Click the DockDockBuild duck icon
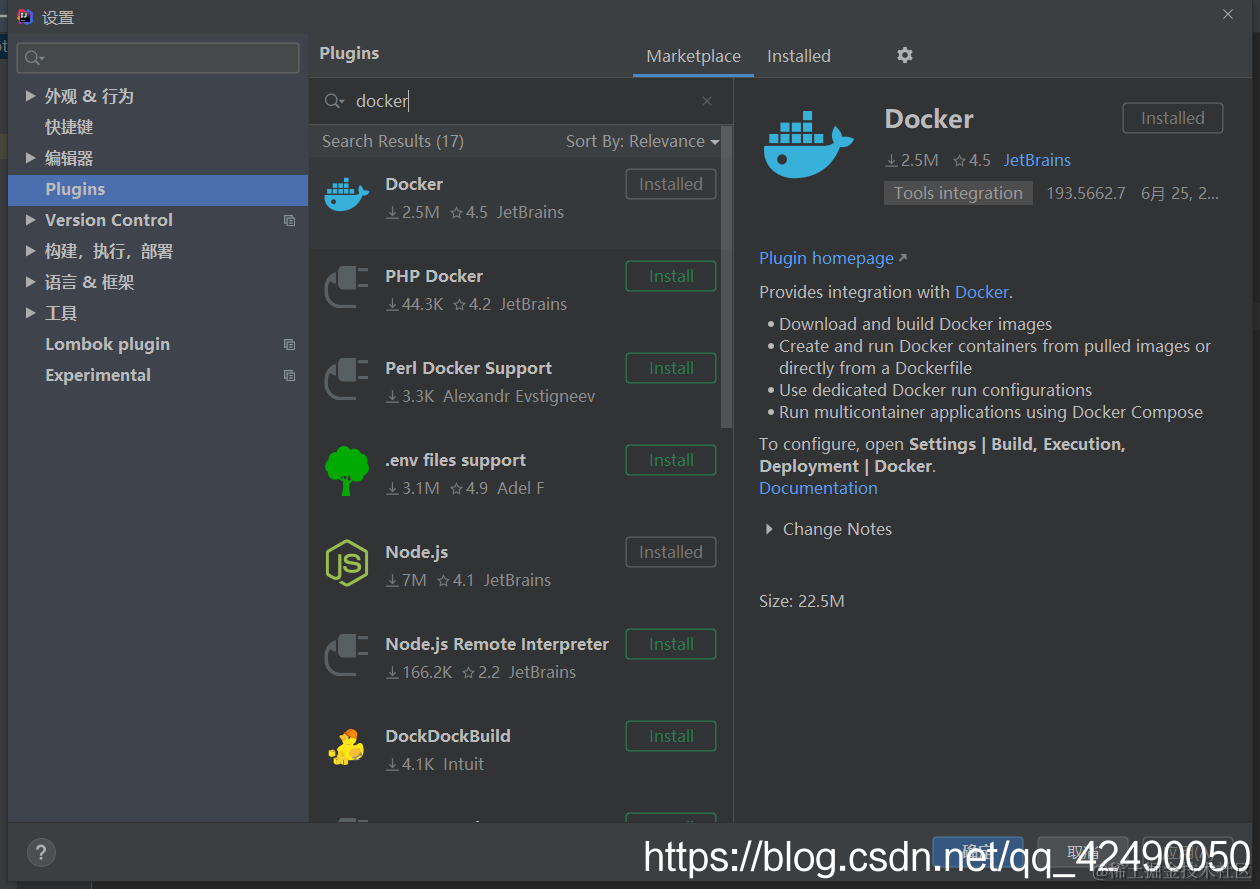This screenshot has height=889, width=1260. pyautogui.click(x=347, y=747)
